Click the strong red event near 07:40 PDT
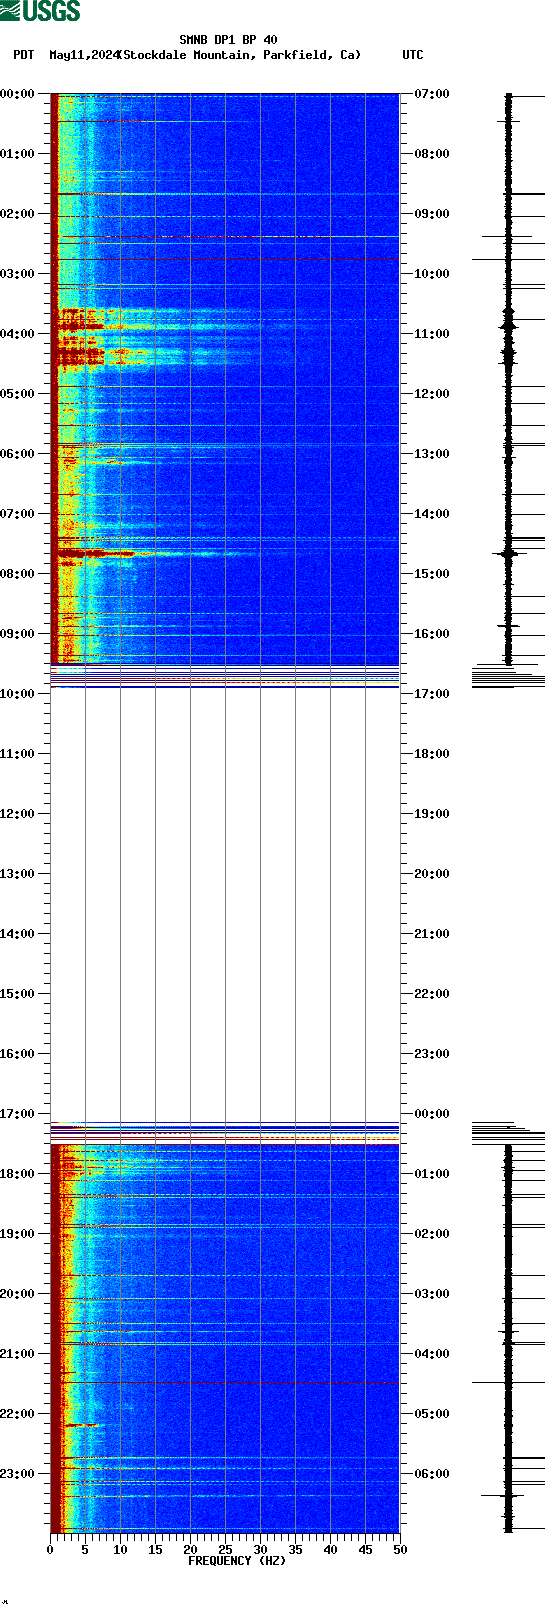This screenshot has width=552, height=1613. [x=95, y=552]
